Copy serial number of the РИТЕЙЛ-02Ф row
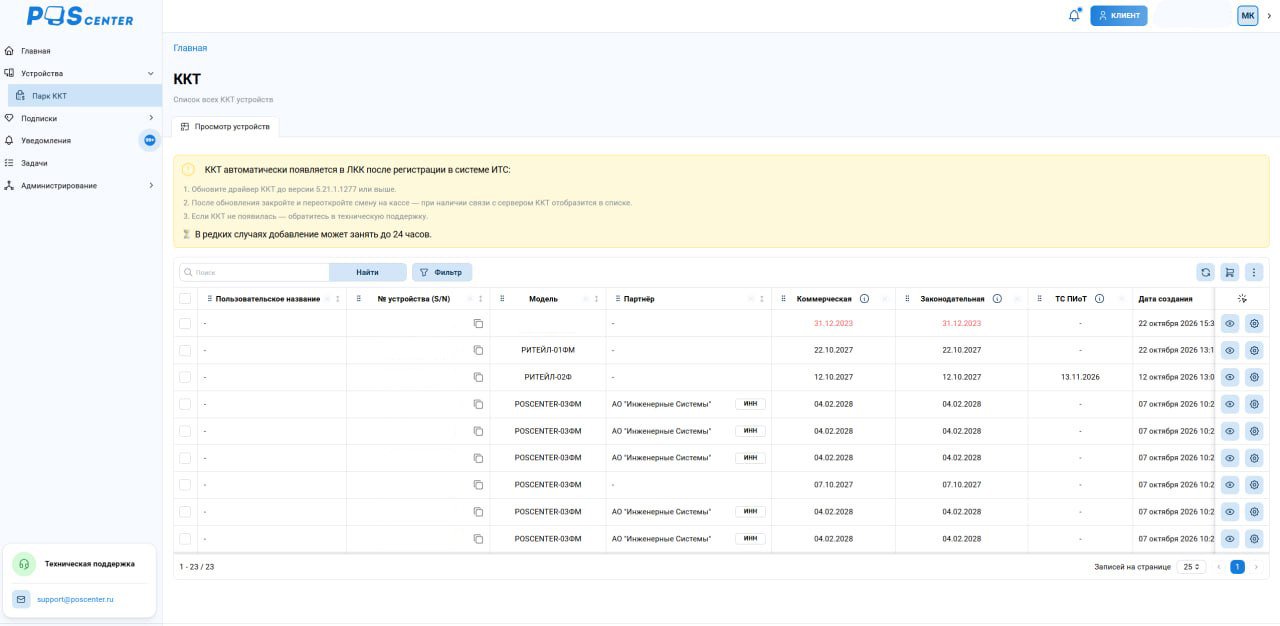This screenshot has height=626, width=1280. pos(478,377)
